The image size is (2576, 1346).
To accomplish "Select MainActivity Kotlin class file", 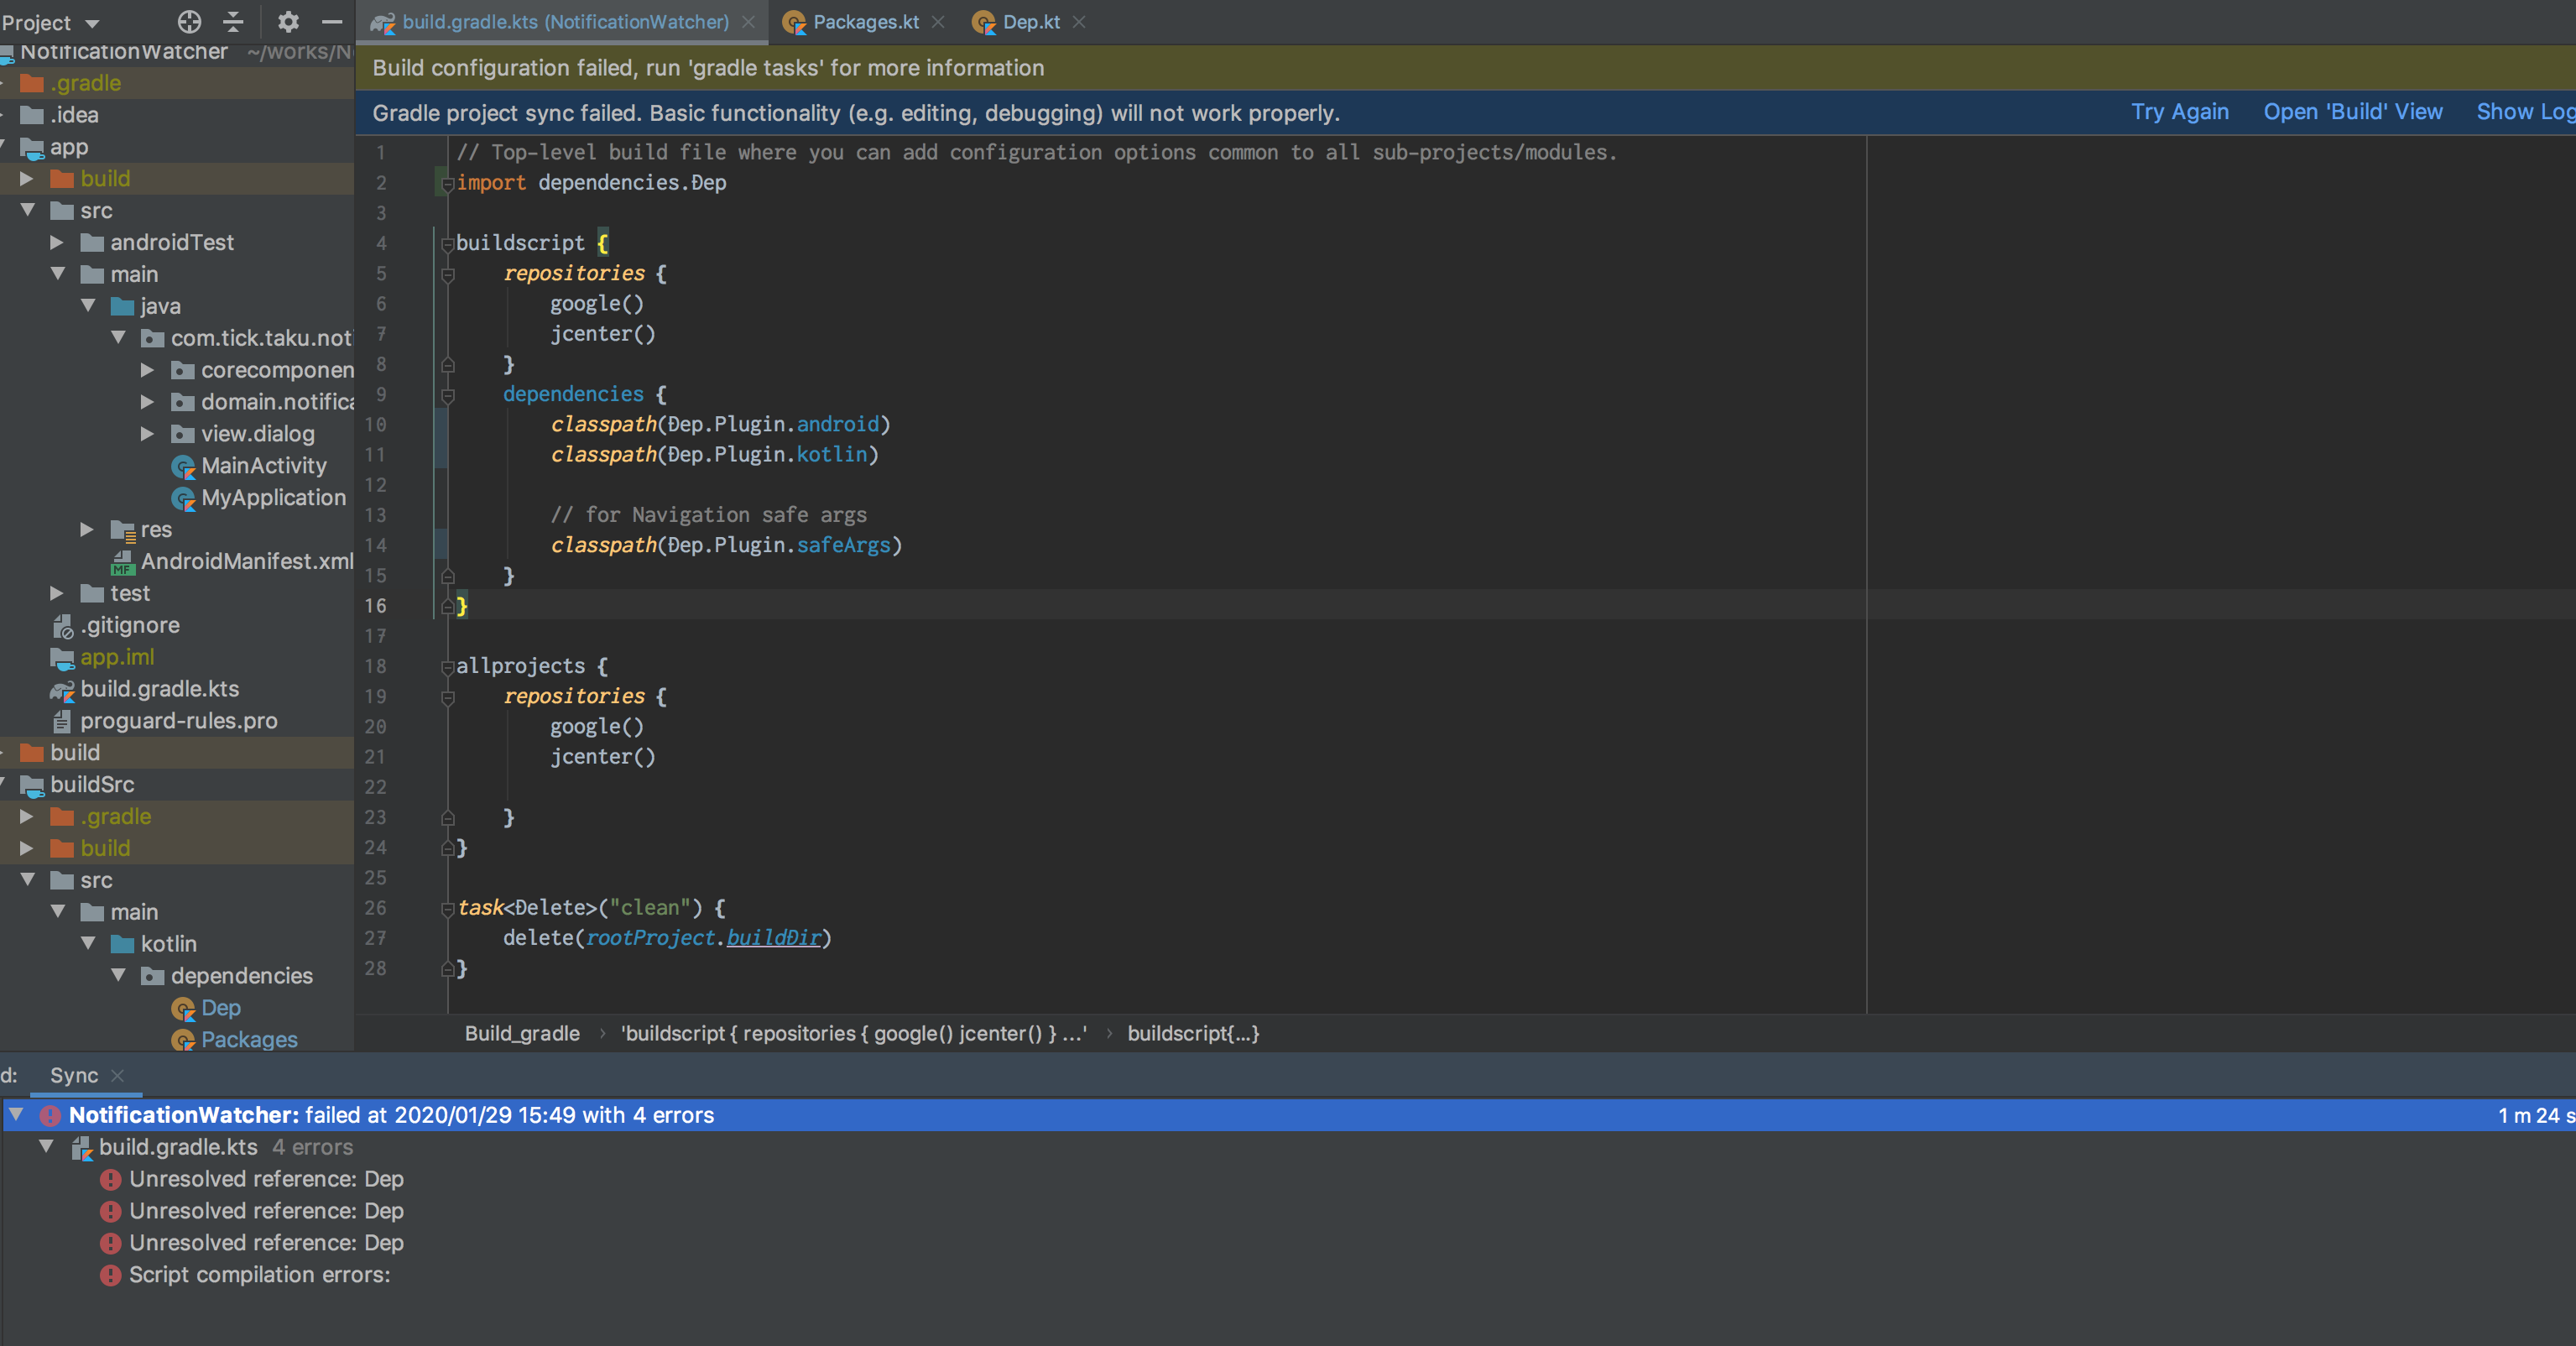I will pyautogui.click(x=263, y=466).
